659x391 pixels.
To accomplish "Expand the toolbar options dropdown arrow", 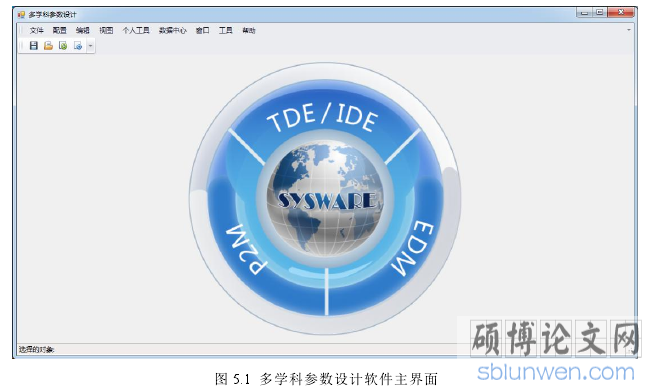I will (90, 46).
